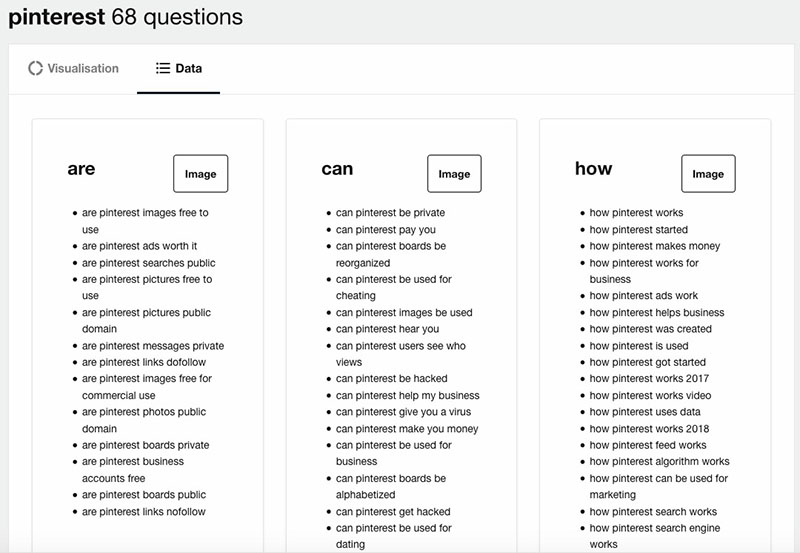This screenshot has width=800, height=553.
Task: Open "are pinterest boards private" item
Action: click(145, 445)
